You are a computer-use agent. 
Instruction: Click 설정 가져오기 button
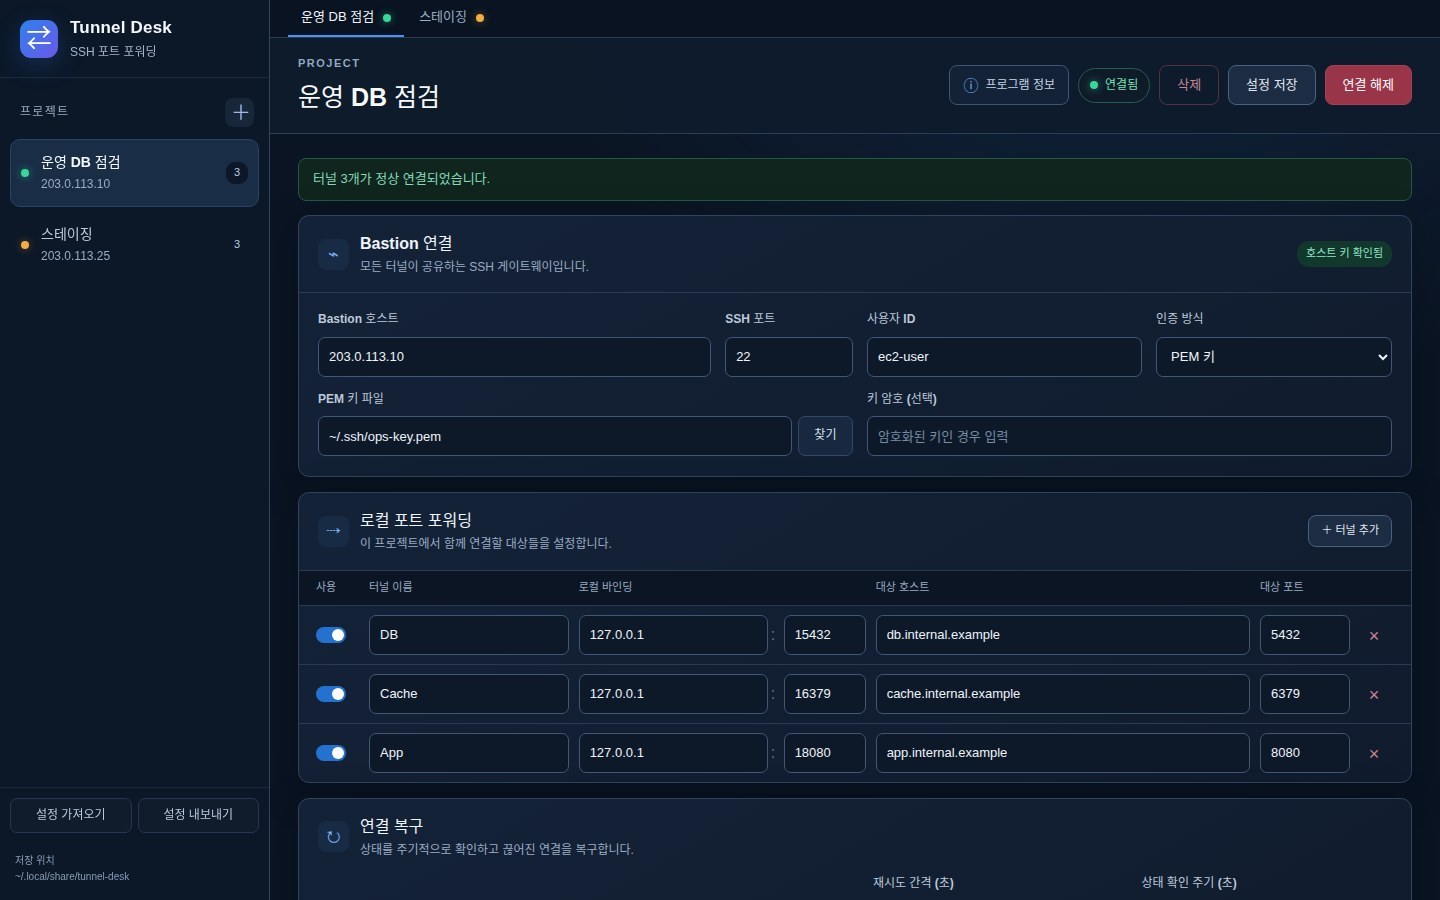(71, 815)
